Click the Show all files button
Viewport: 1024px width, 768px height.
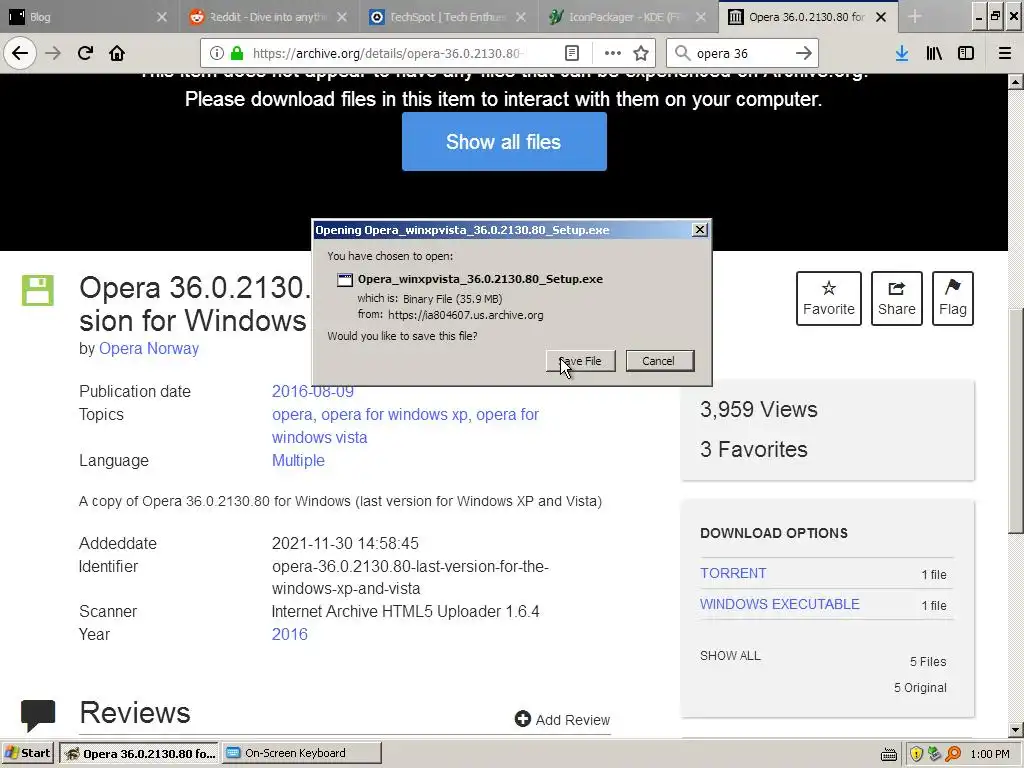(x=504, y=142)
